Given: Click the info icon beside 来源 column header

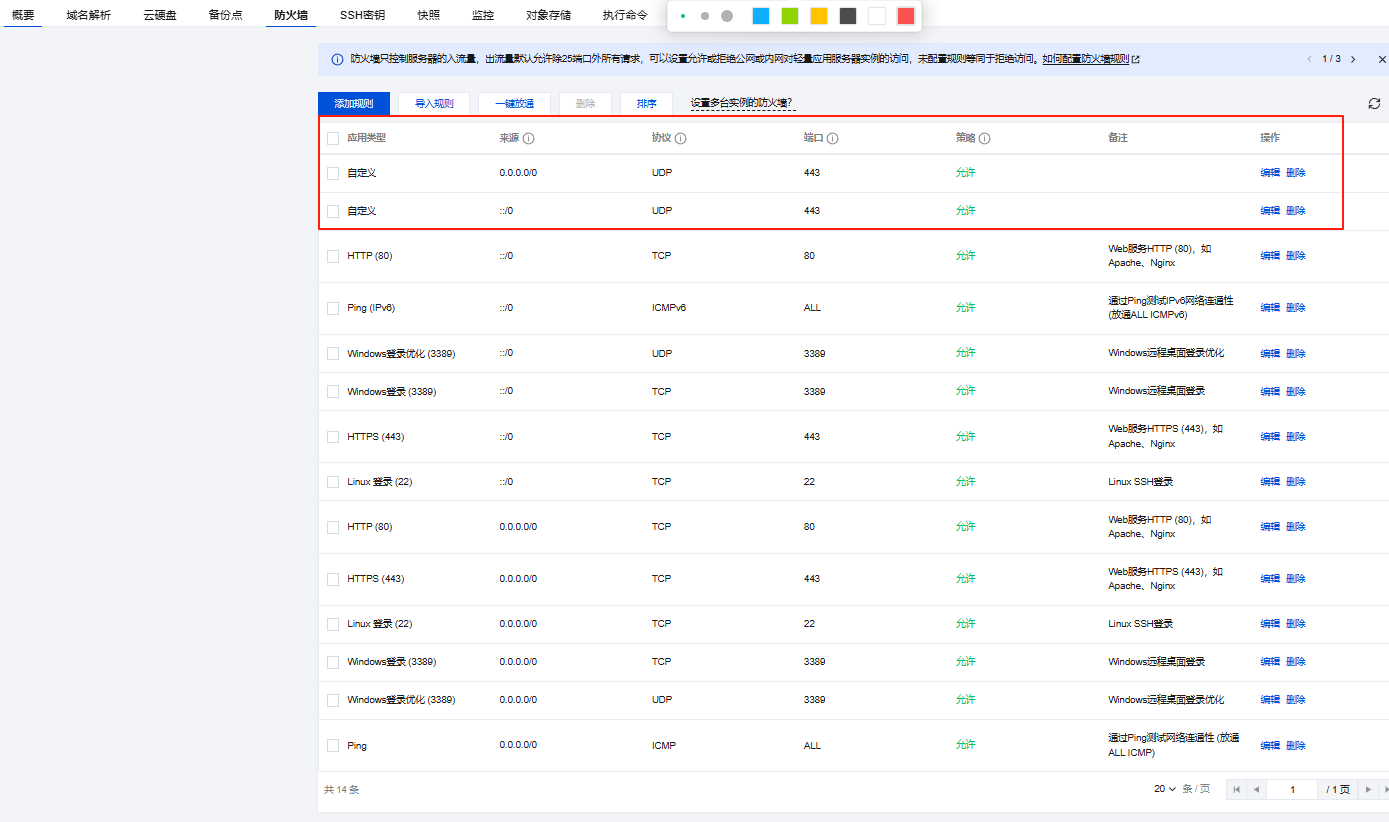Looking at the screenshot, I should [529, 138].
